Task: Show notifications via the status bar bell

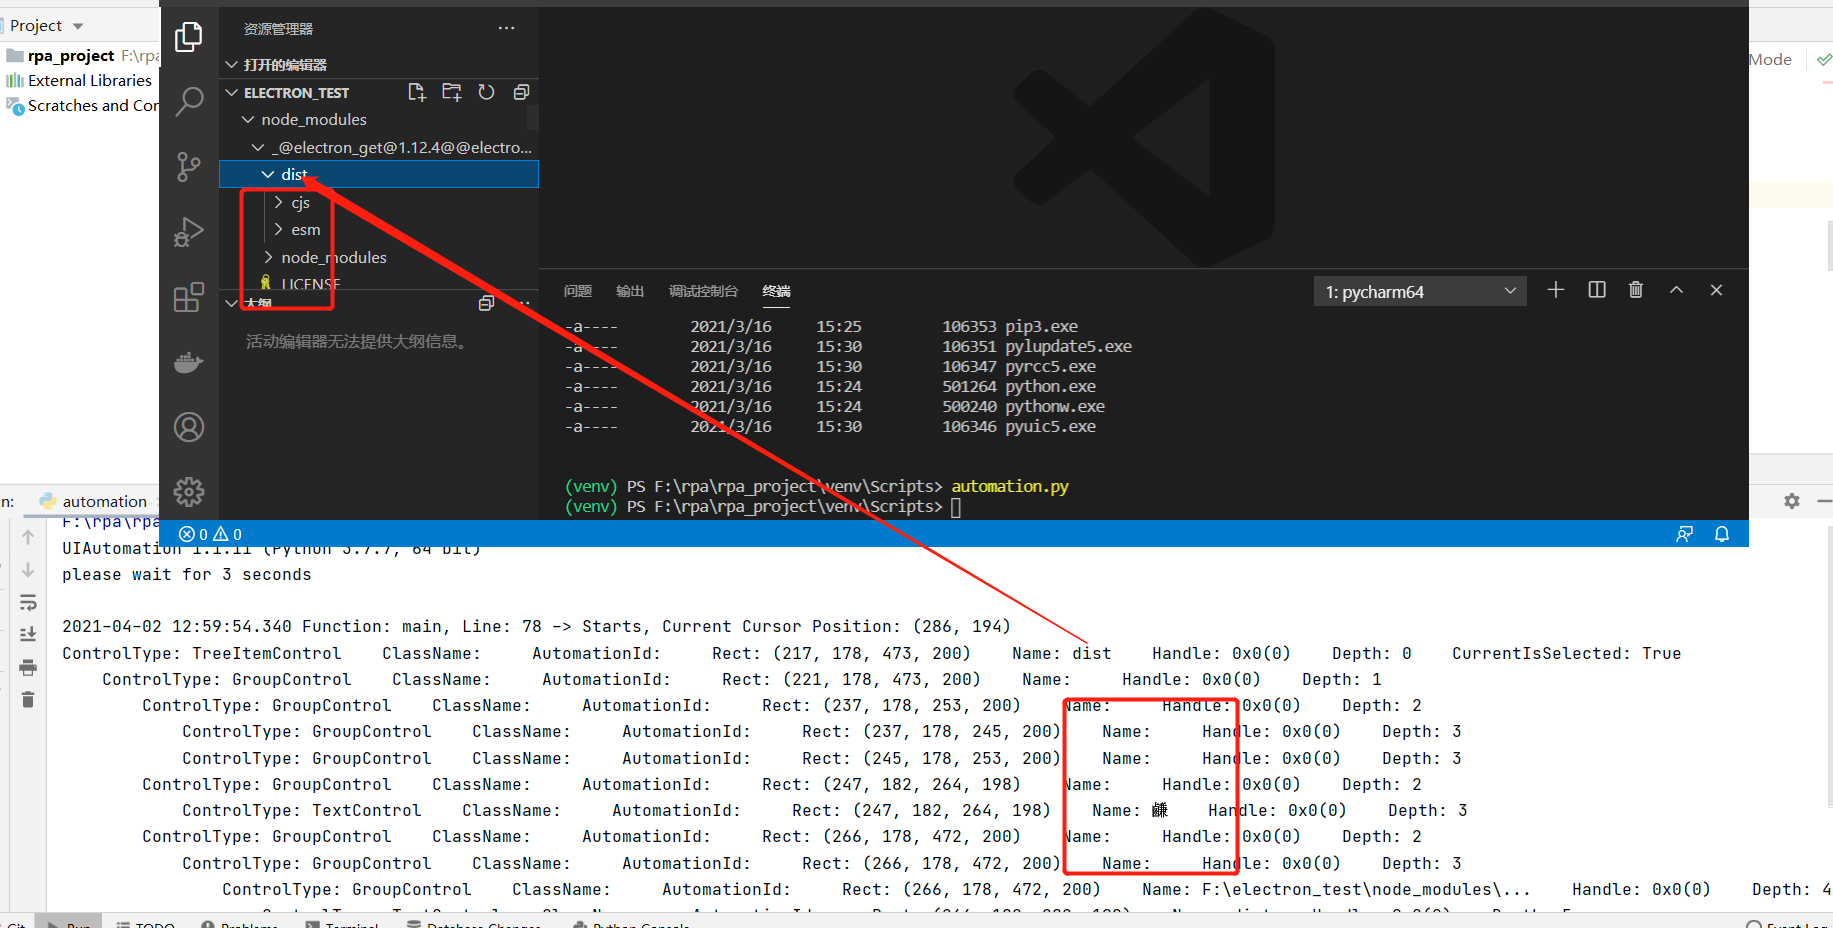Action: point(1722,533)
